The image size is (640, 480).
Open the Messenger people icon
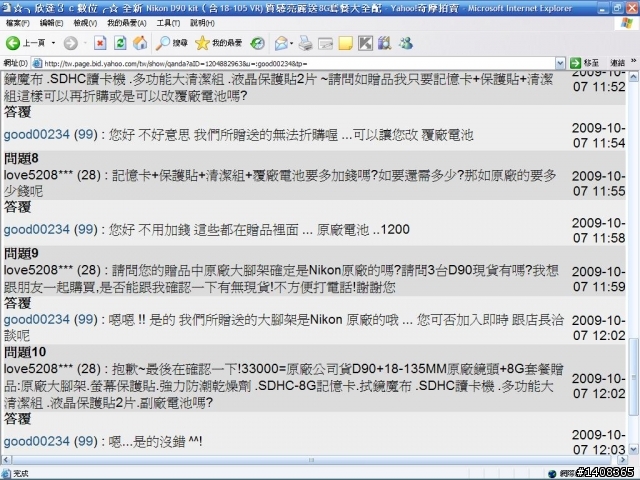(405, 43)
